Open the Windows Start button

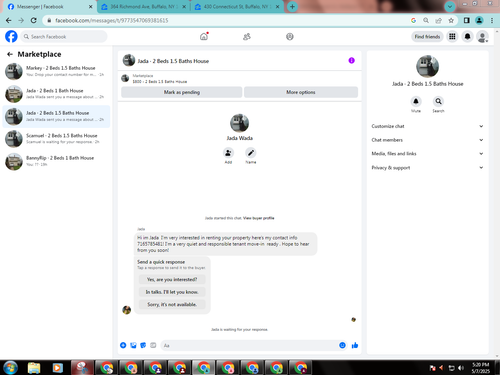10,368
